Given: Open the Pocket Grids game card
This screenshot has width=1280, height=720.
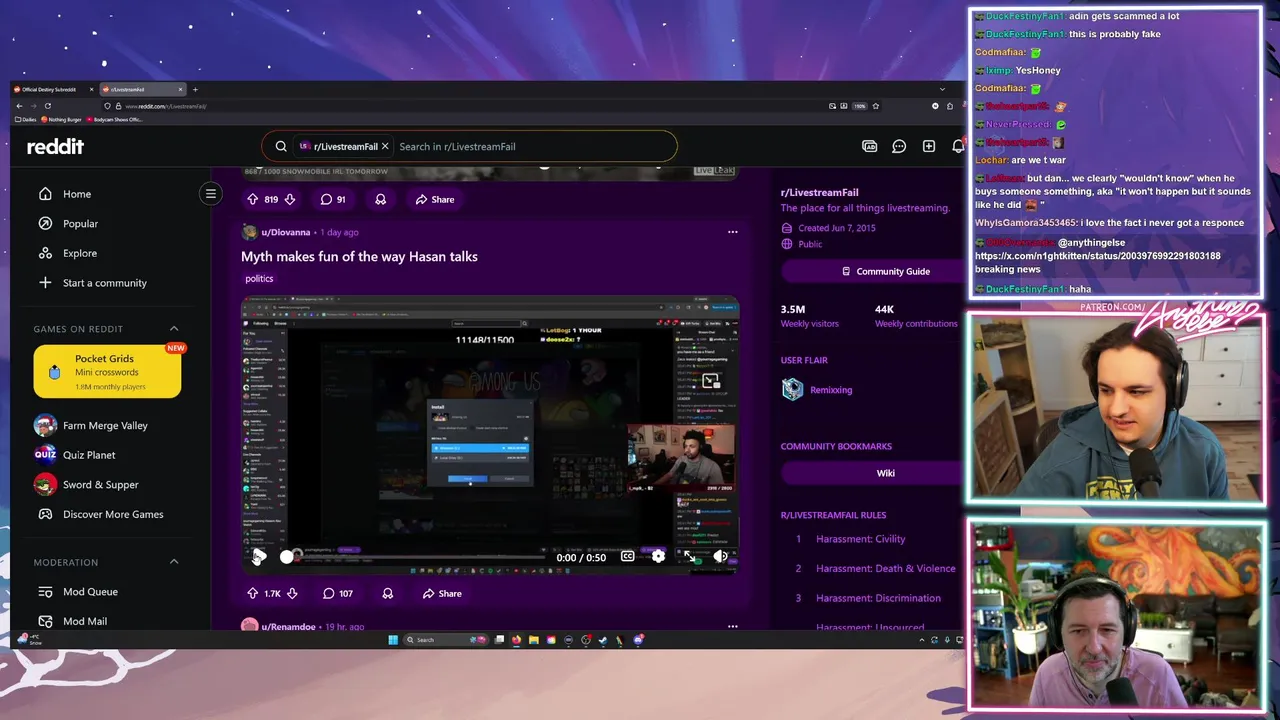Looking at the screenshot, I should click(107, 371).
